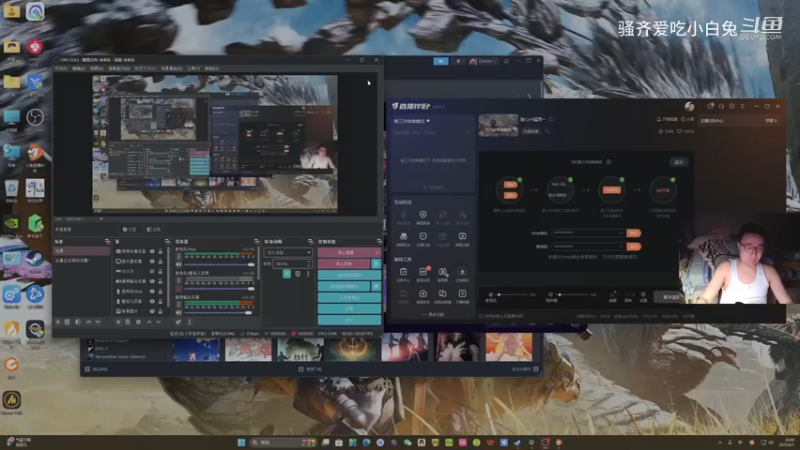This screenshot has width=800, height=450.
Task: Open Microsoft Edge from the taskbar
Action: point(366,442)
